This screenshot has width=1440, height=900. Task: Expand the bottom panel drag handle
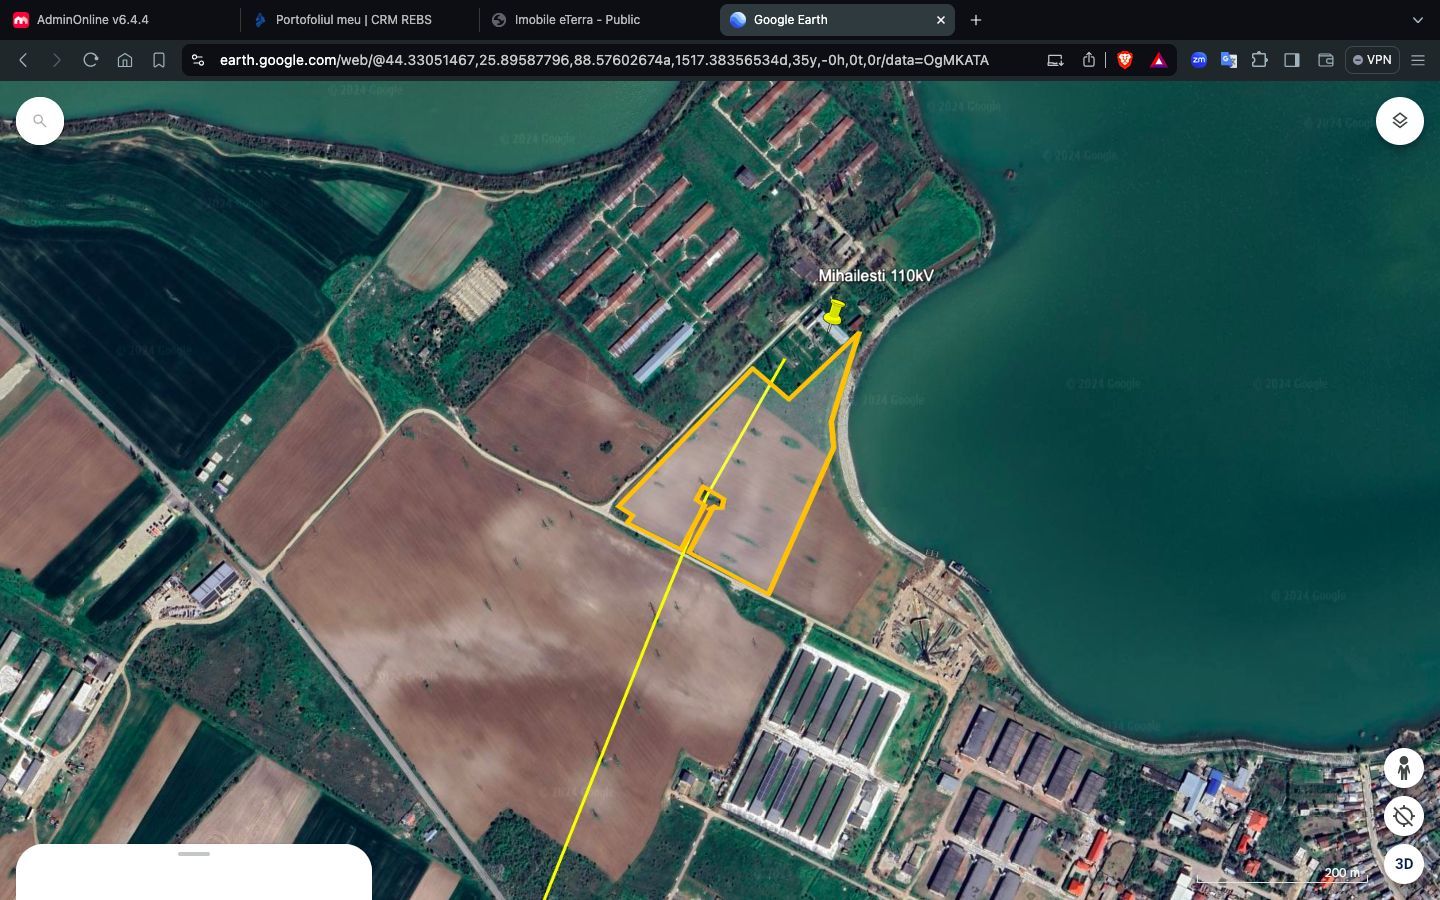coord(194,854)
